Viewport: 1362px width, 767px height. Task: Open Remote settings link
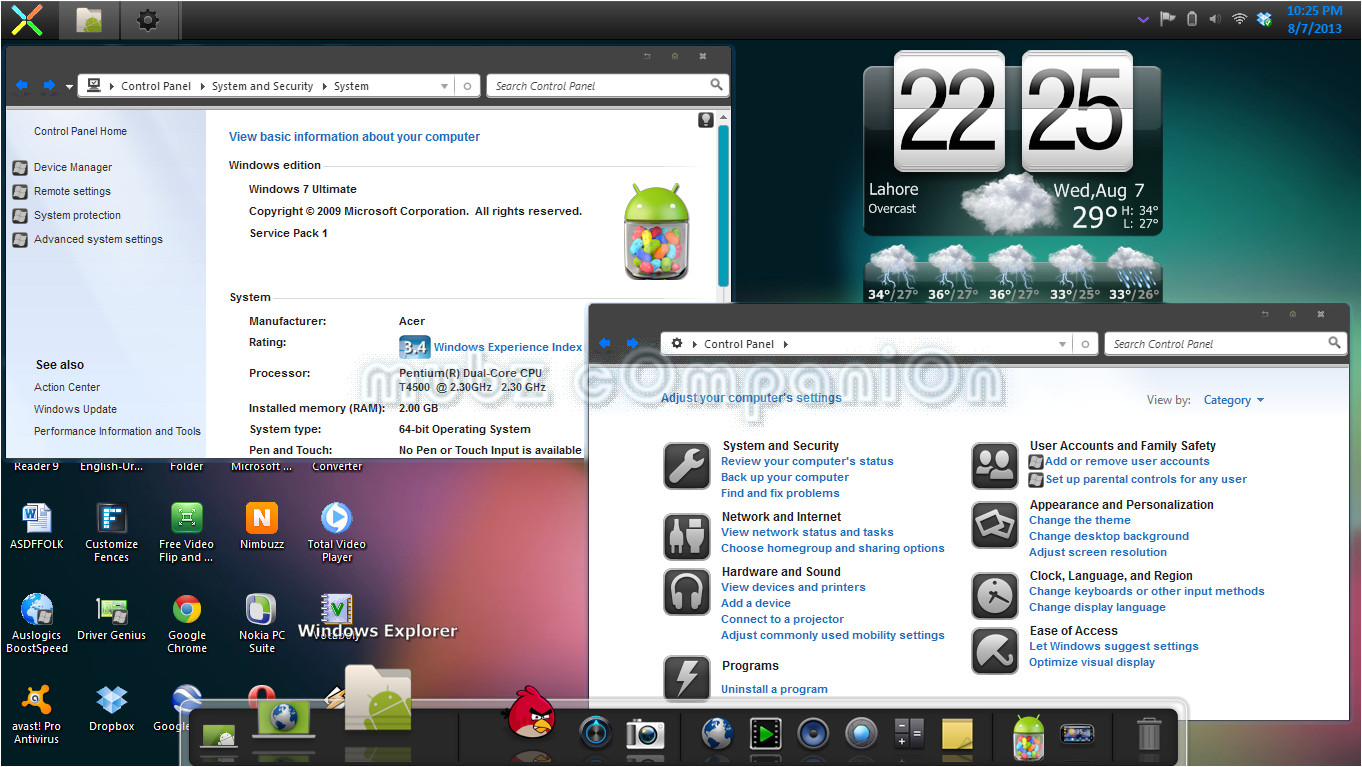(x=72, y=191)
